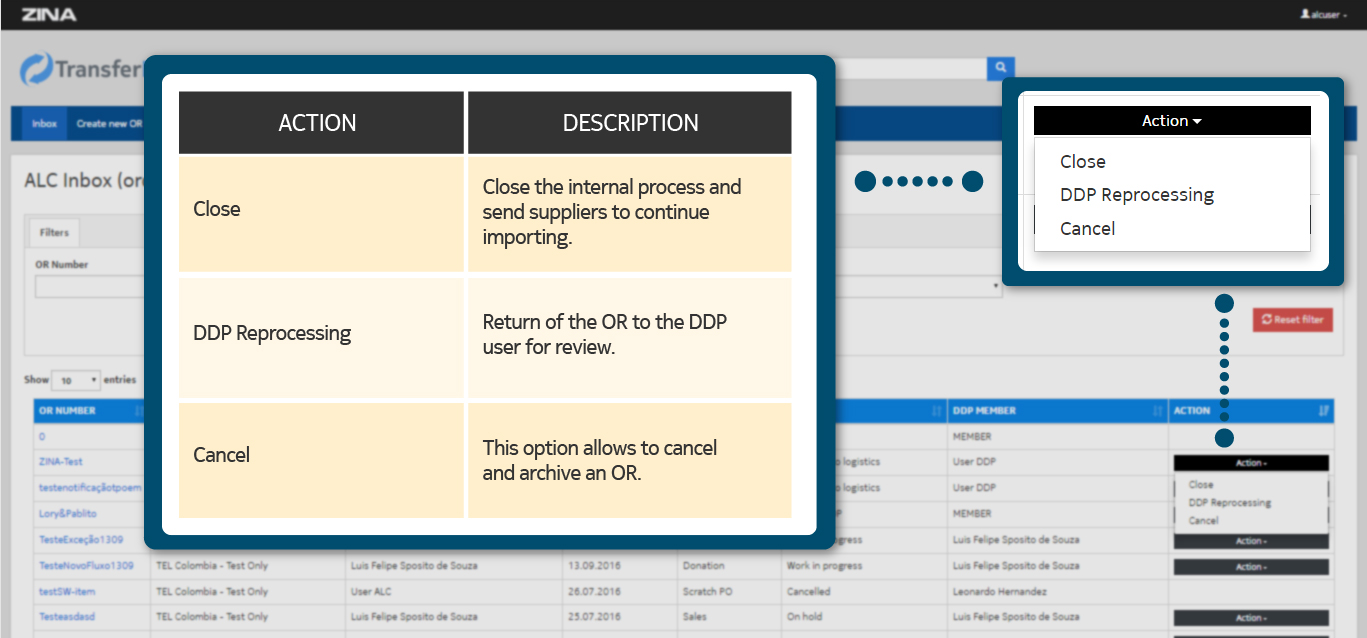Open the Action dropdown for Testeasdasd row

click(x=1250, y=618)
